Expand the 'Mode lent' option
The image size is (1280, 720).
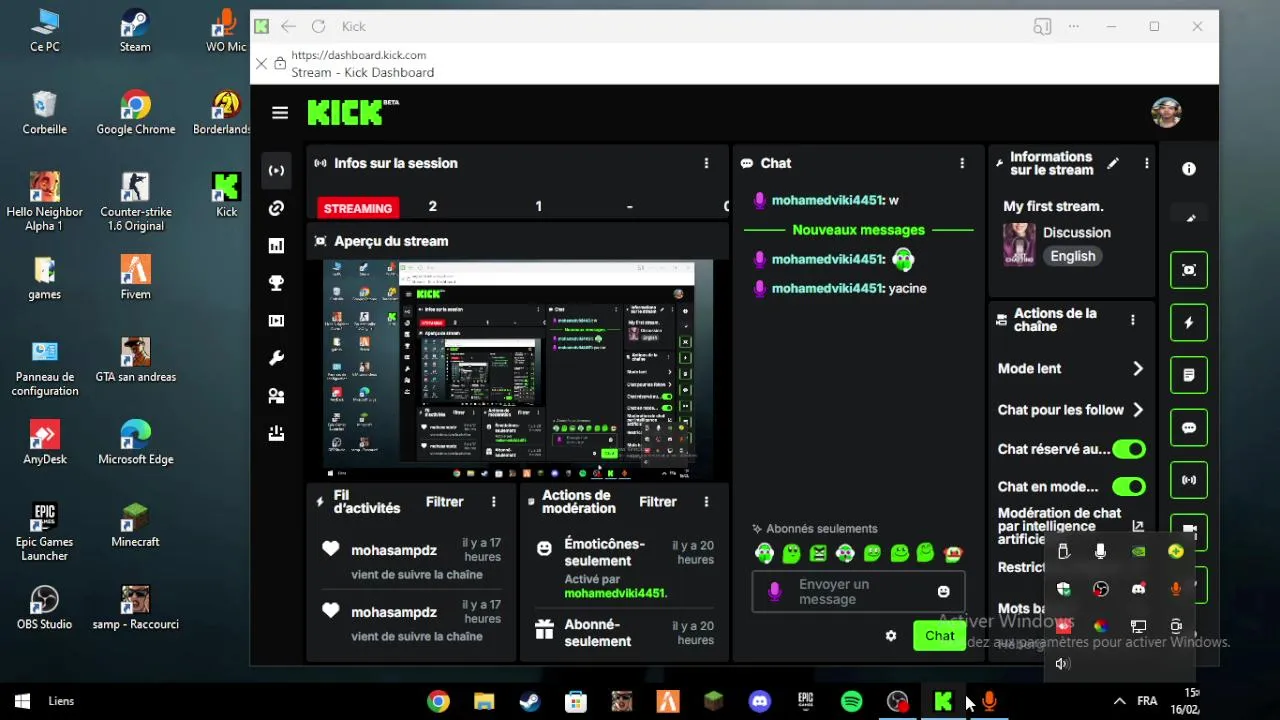(x=1137, y=369)
